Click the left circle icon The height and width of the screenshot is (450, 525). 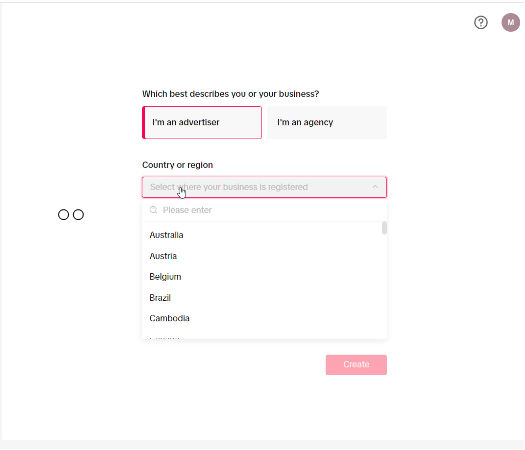coord(63,215)
